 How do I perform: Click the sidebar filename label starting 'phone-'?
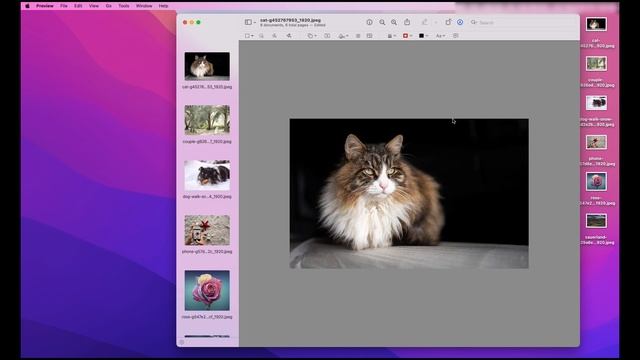point(207,252)
